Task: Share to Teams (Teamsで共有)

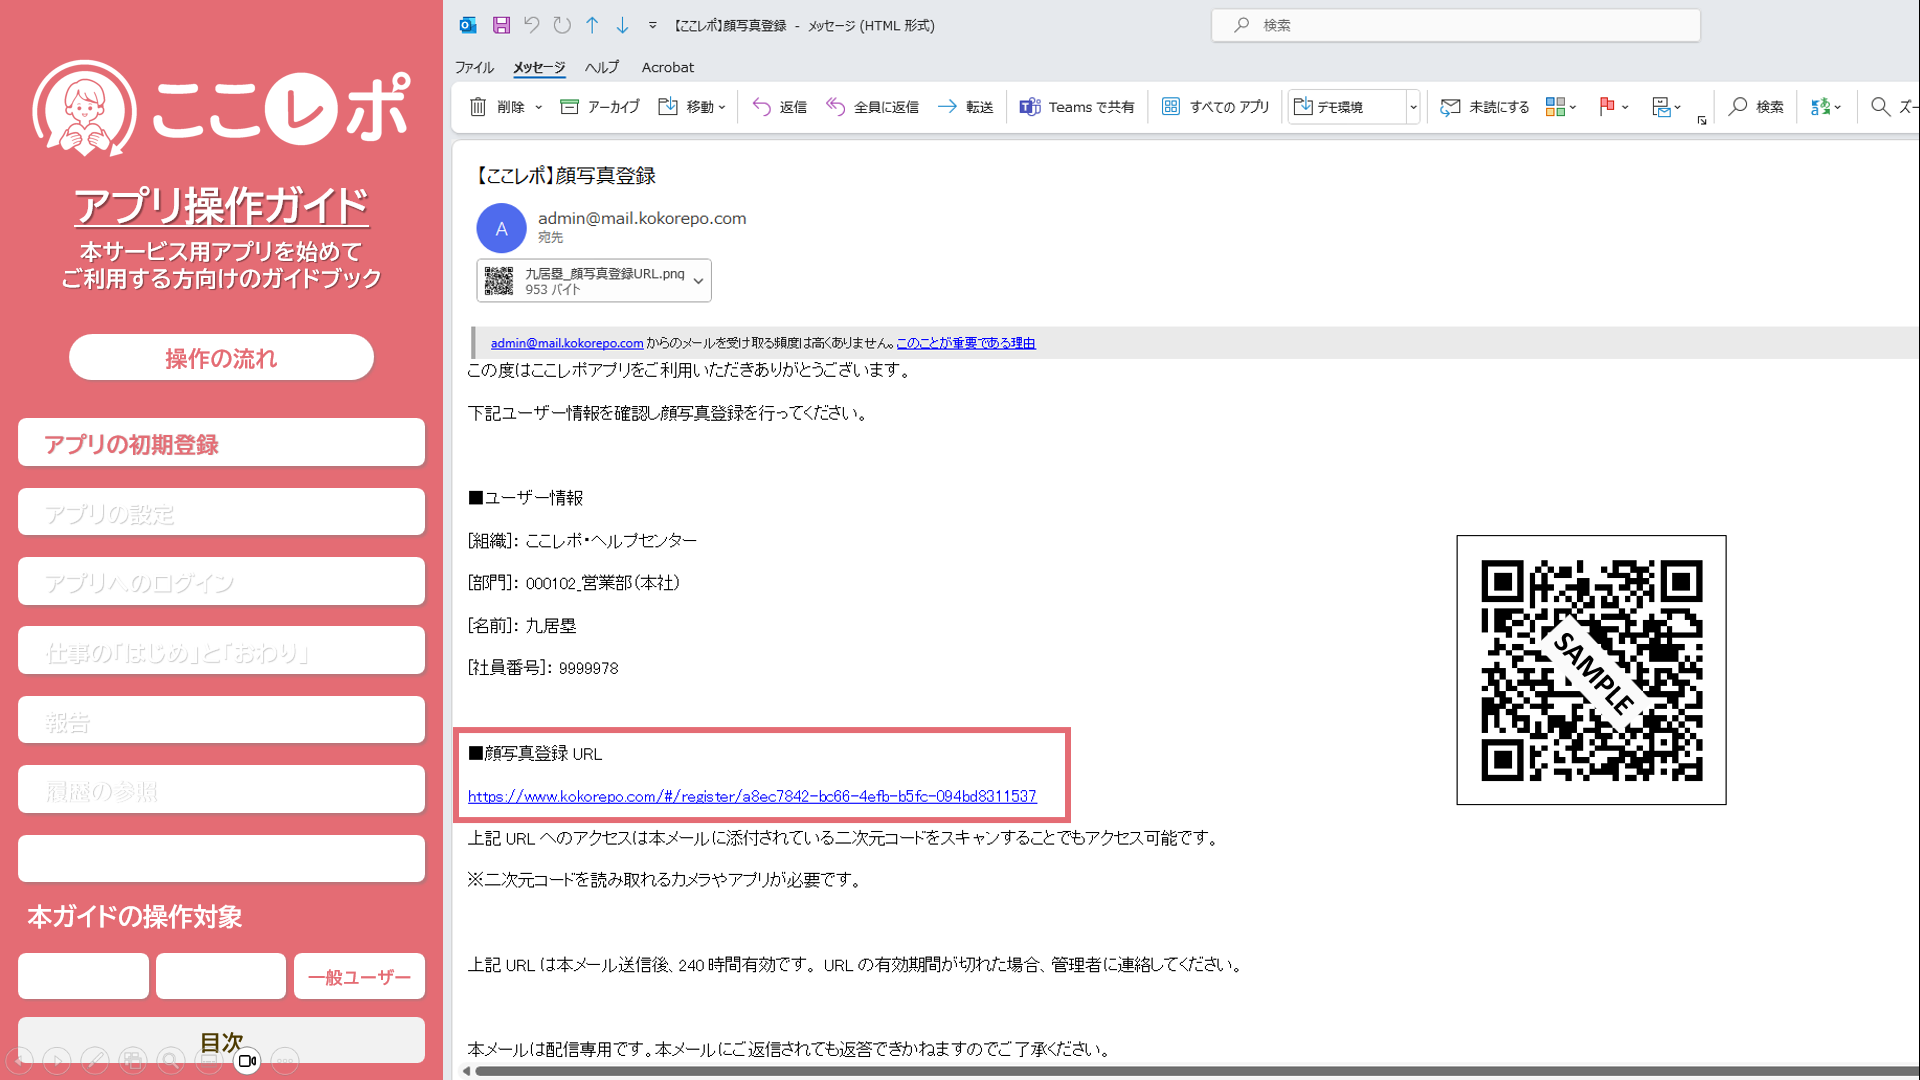Action: pyautogui.click(x=1077, y=107)
